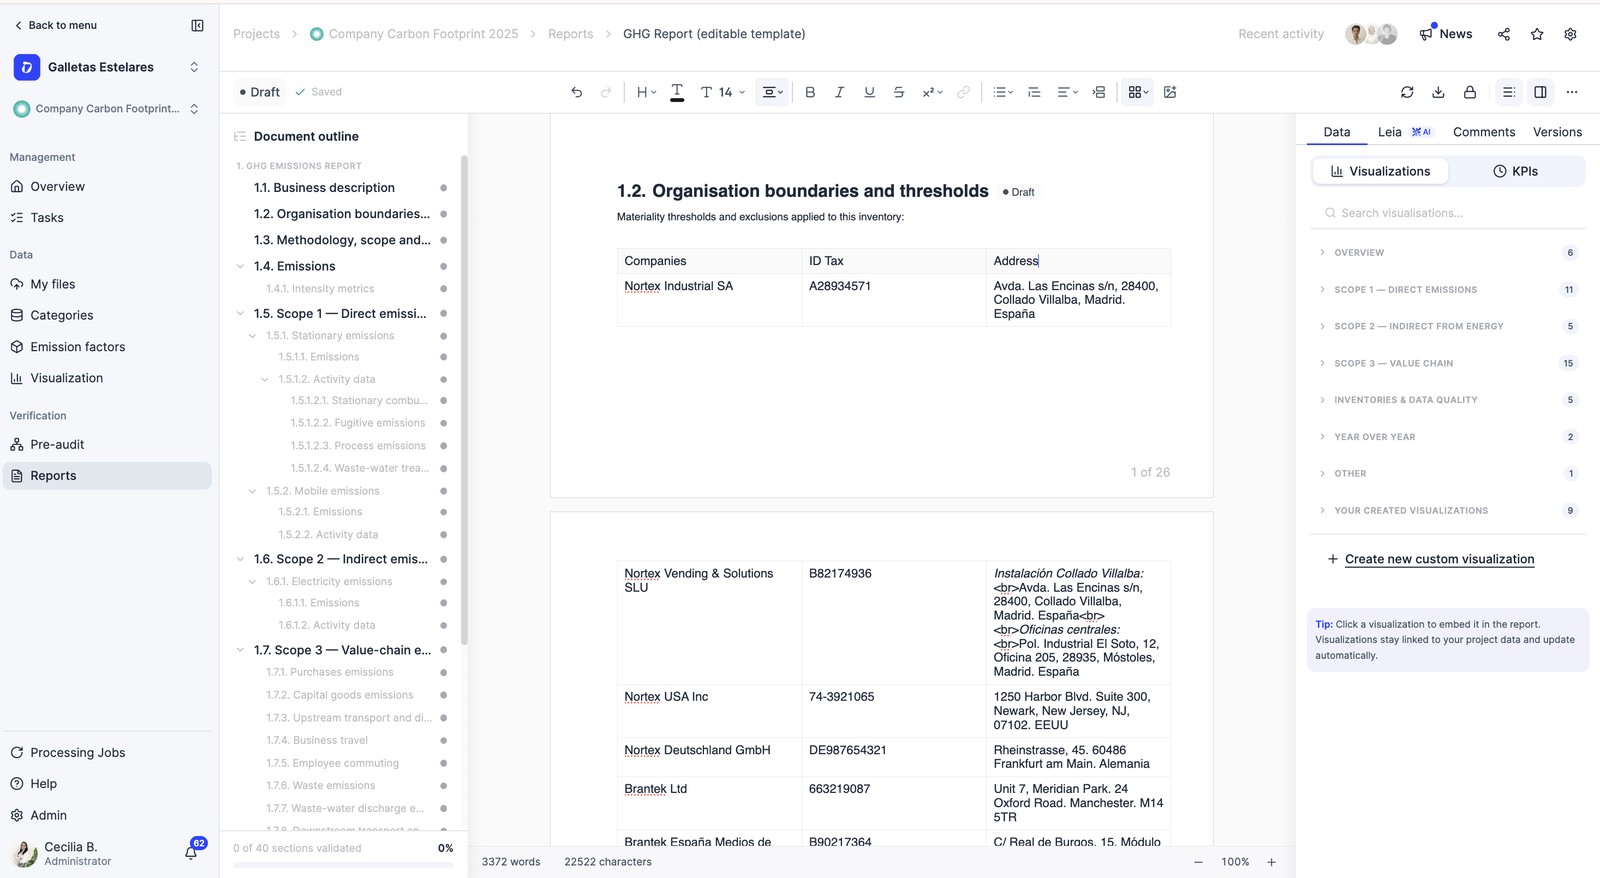
Task: Refresh the report data
Action: (1407, 92)
